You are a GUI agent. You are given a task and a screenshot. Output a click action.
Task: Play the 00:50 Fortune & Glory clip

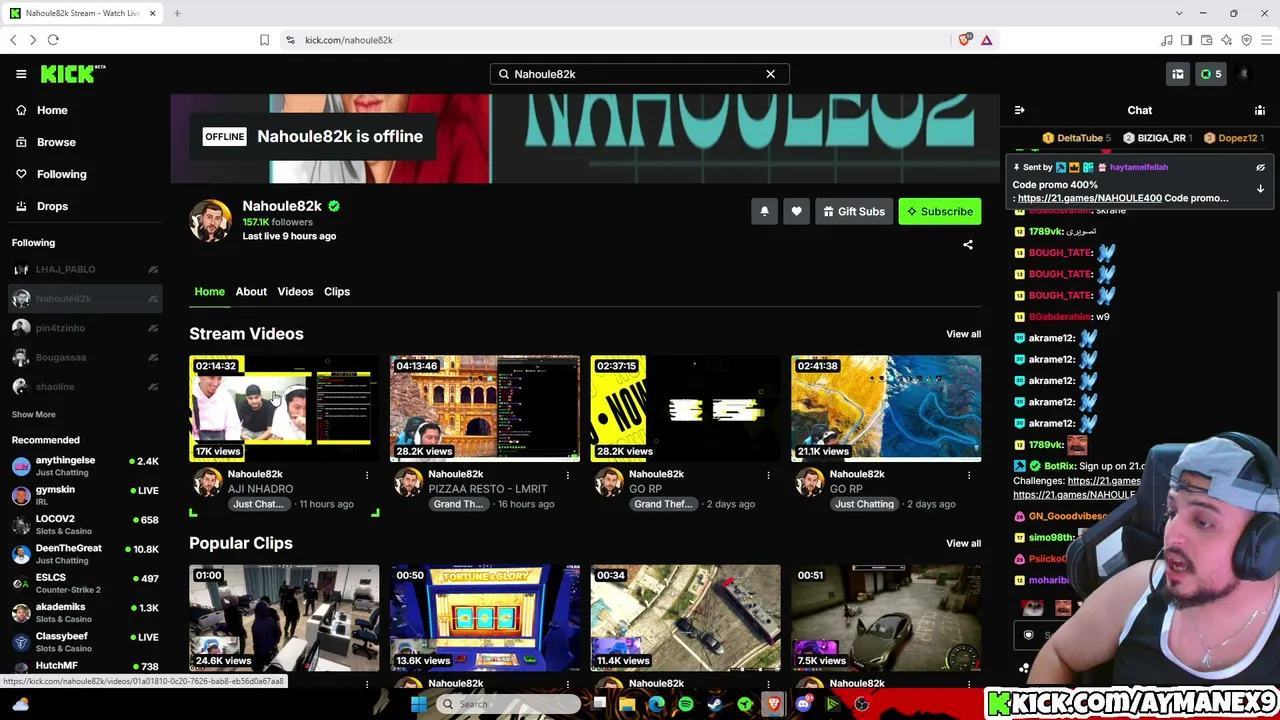(x=485, y=618)
